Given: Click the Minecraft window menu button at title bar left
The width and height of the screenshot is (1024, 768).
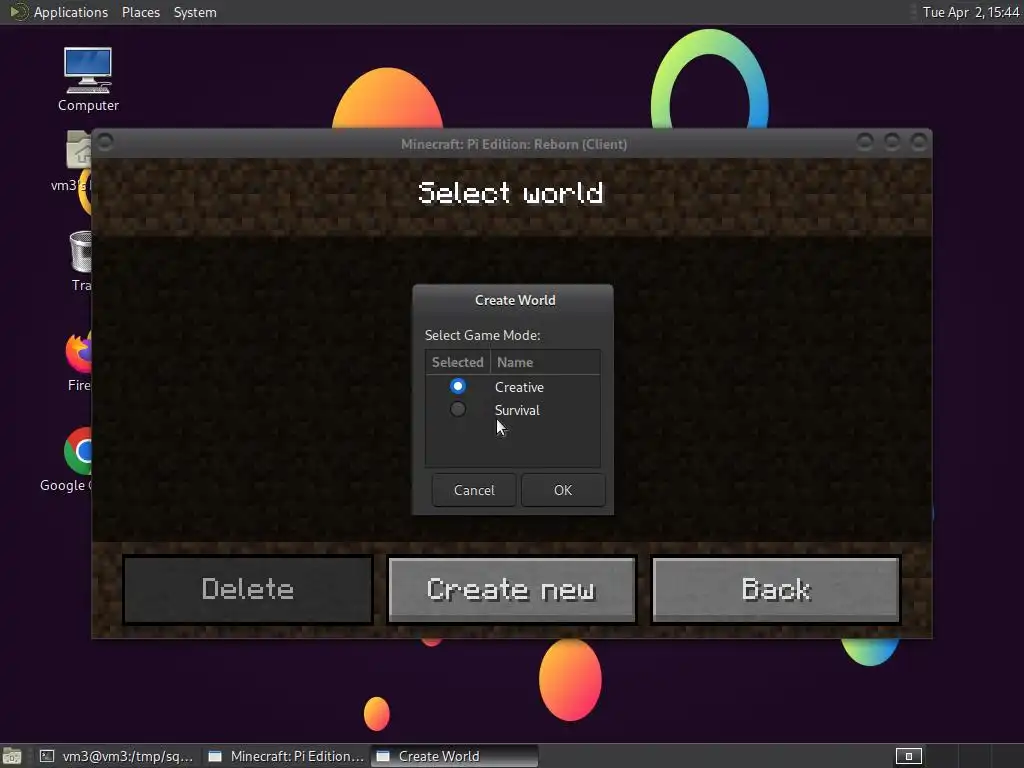Looking at the screenshot, I should click(105, 142).
